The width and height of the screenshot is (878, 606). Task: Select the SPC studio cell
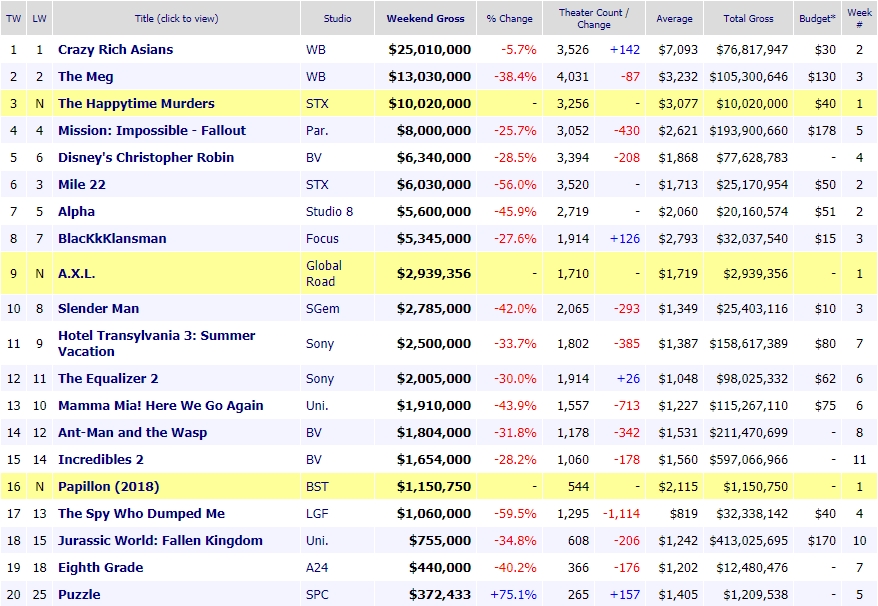pyautogui.click(x=317, y=594)
